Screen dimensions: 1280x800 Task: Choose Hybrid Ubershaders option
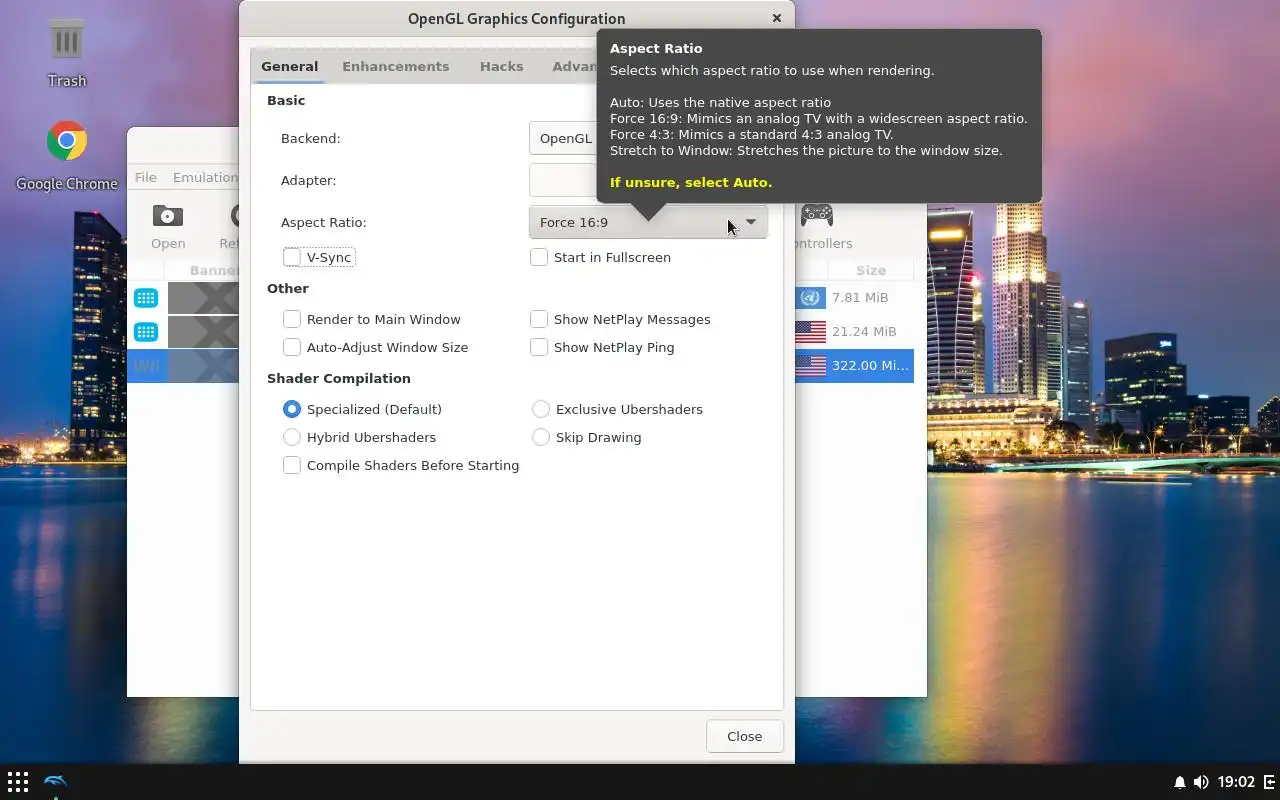[292, 437]
